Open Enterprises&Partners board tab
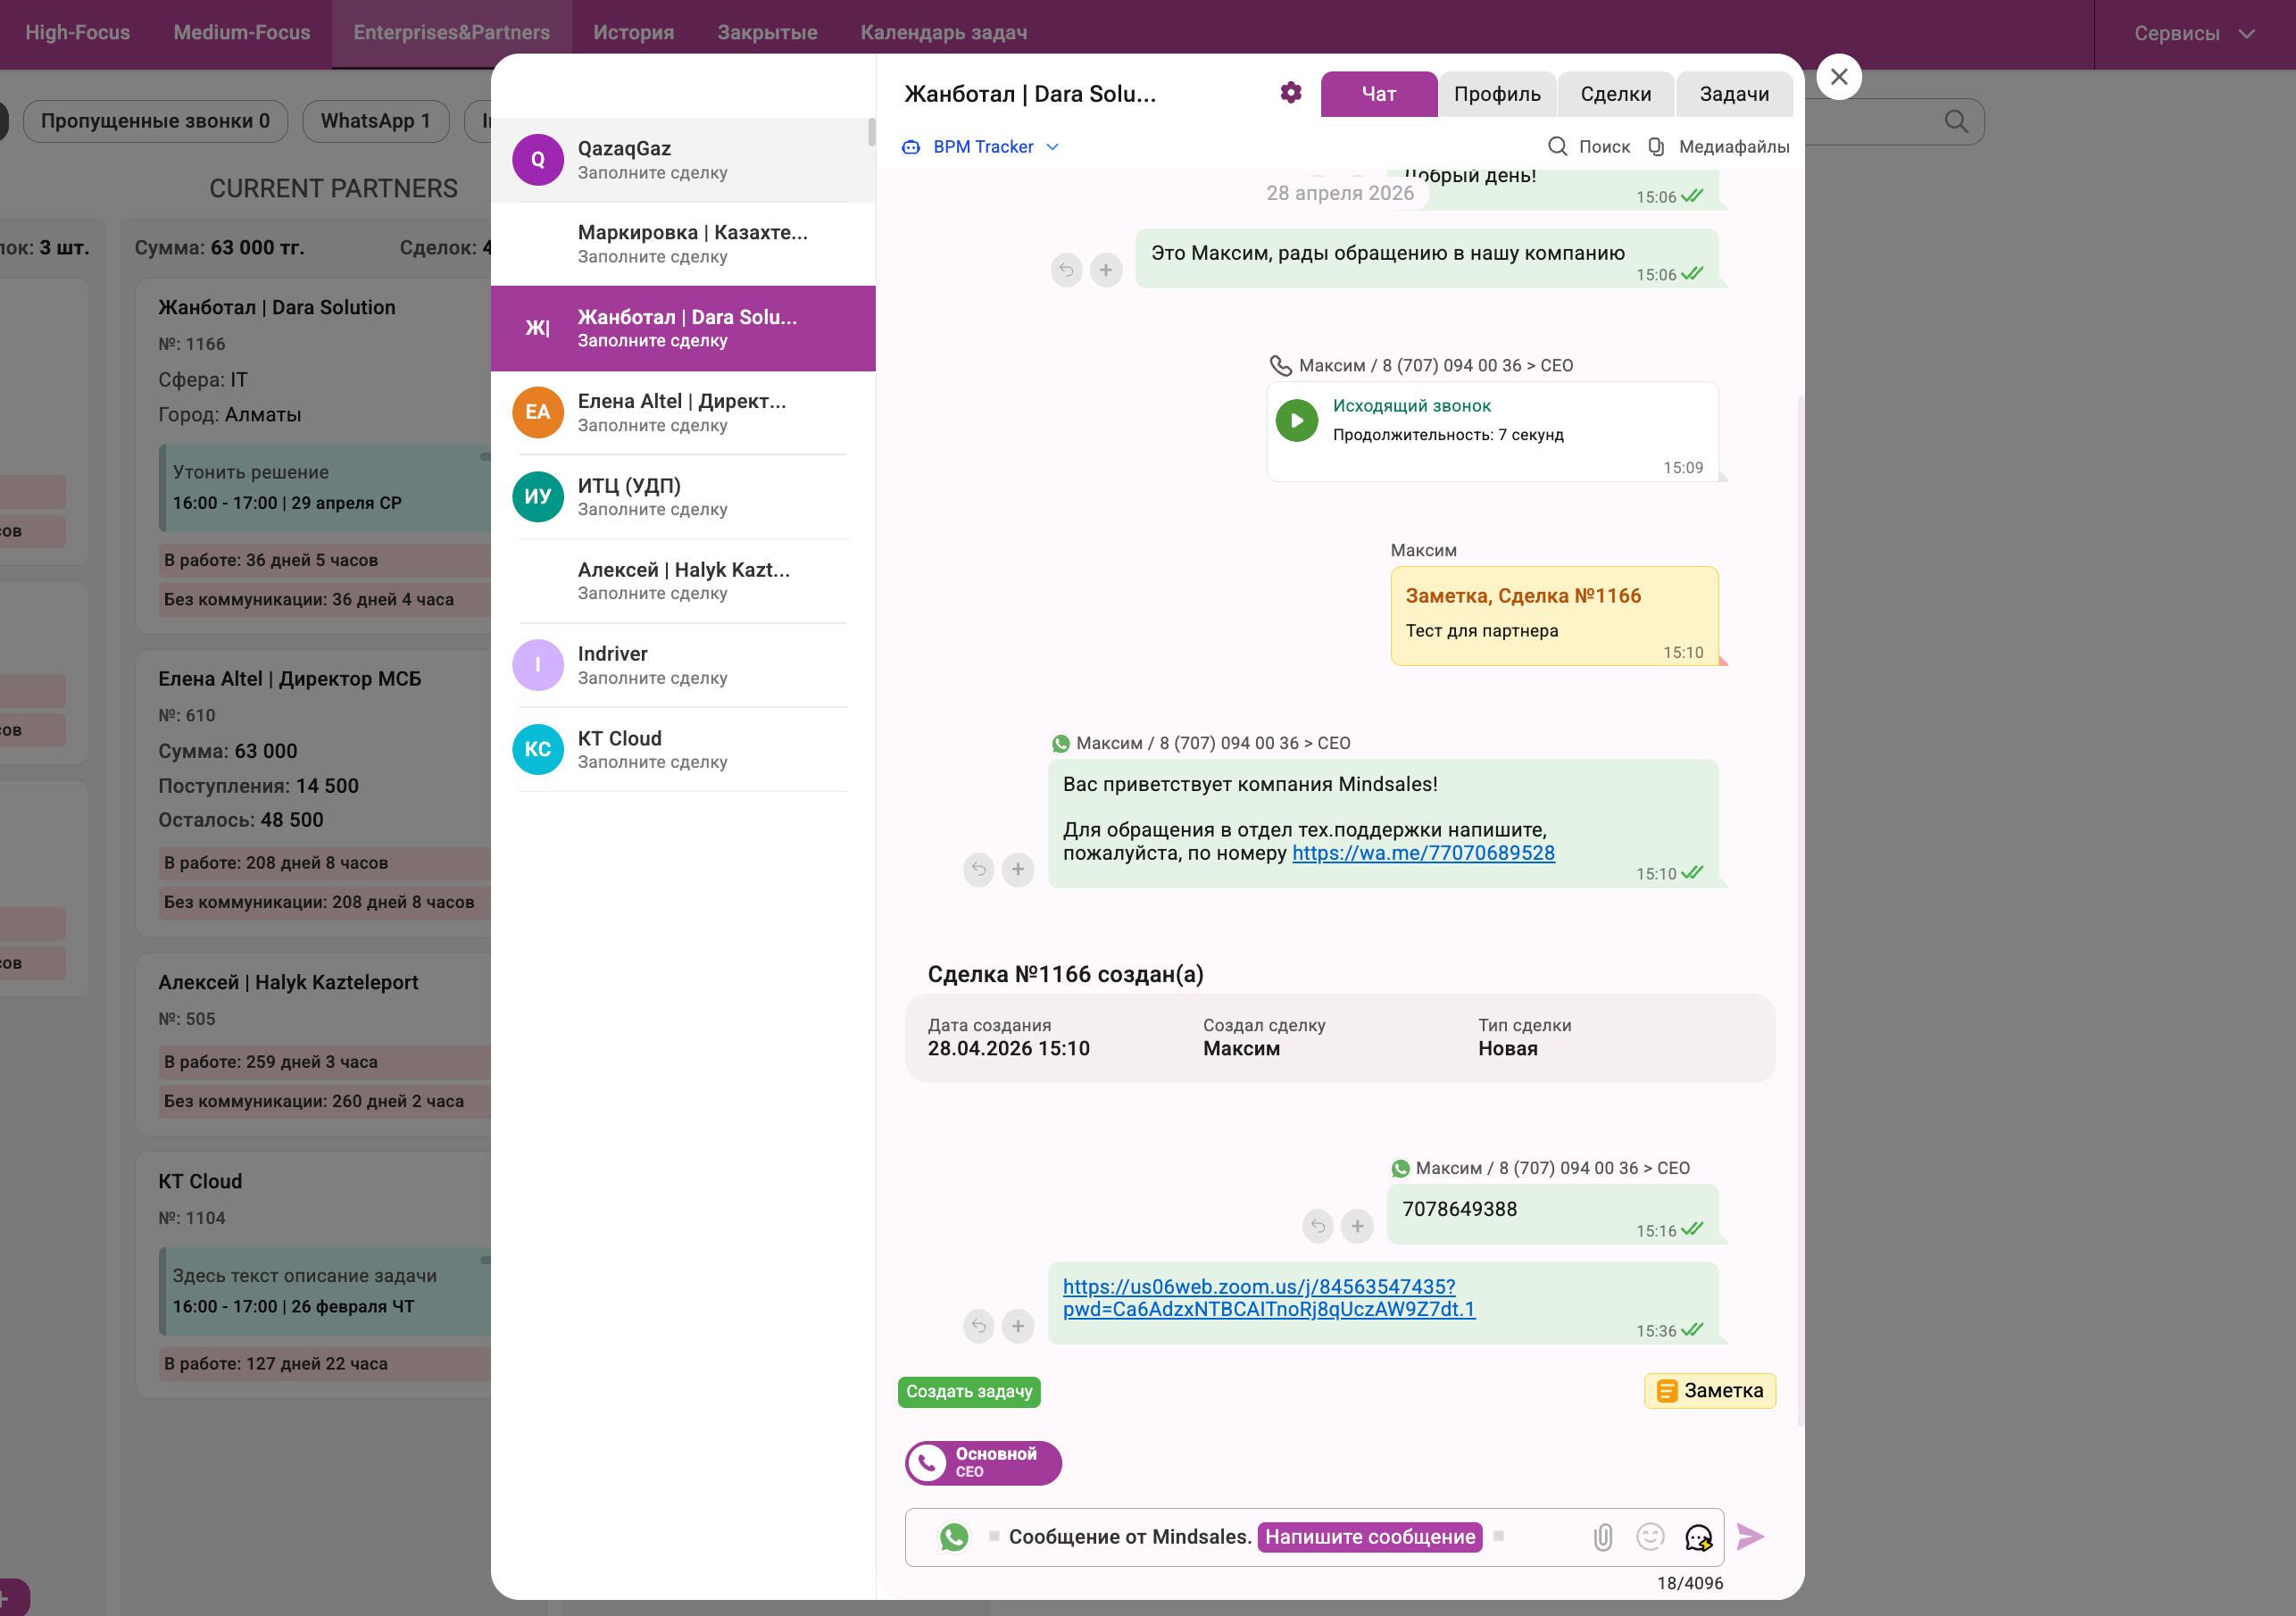Image resolution: width=2296 pixels, height=1616 pixels. (451, 33)
